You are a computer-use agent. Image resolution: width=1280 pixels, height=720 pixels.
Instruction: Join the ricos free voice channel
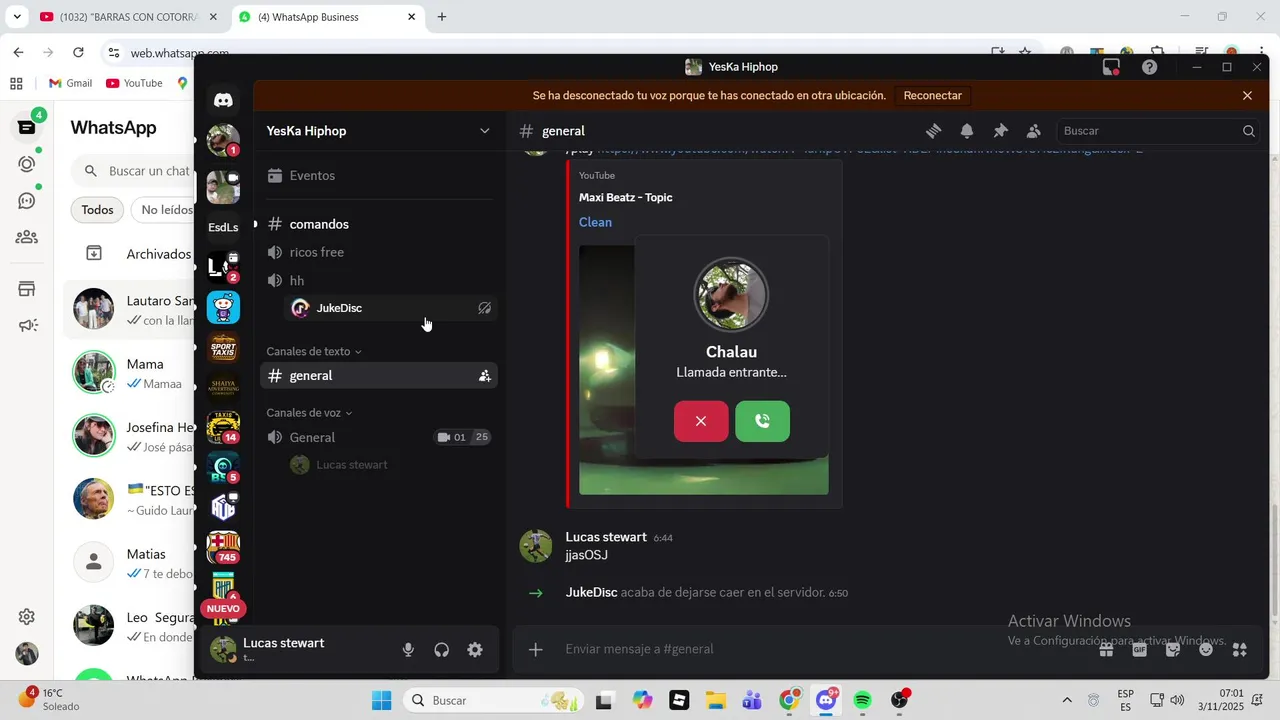pyautogui.click(x=379, y=252)
